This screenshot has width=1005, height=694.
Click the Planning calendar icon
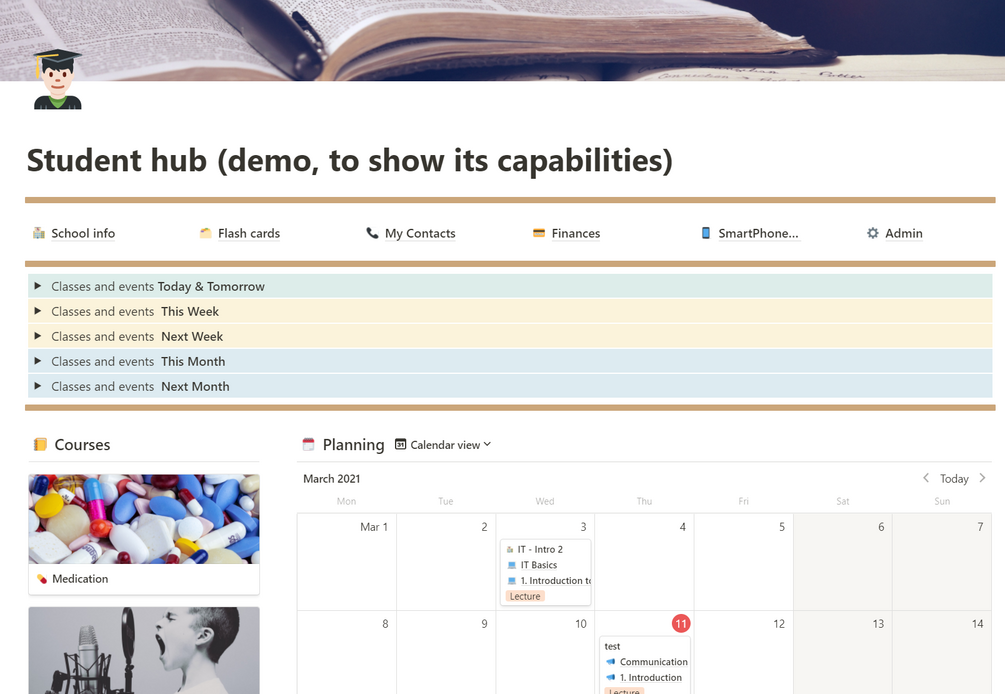tap(308, 444)
